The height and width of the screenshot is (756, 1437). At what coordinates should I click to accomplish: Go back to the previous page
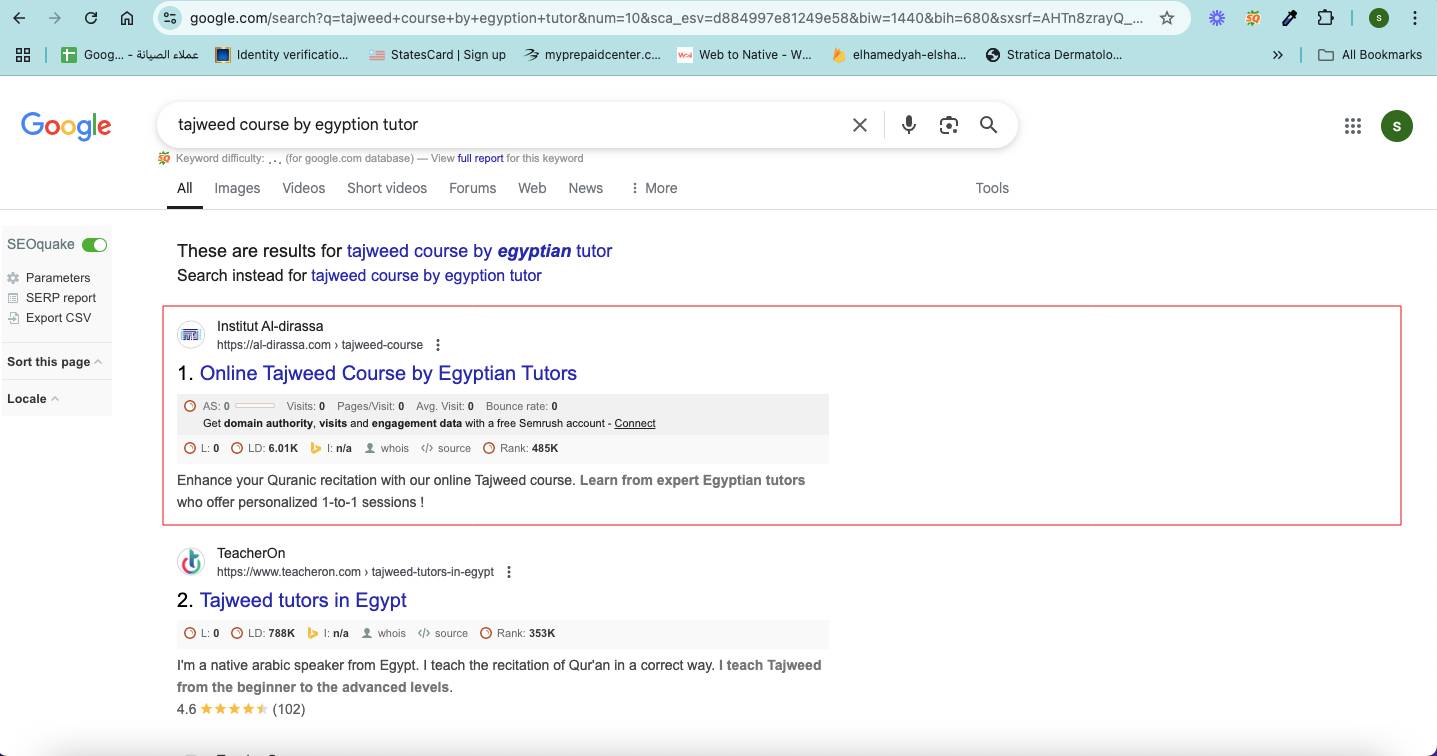(19, 18)
